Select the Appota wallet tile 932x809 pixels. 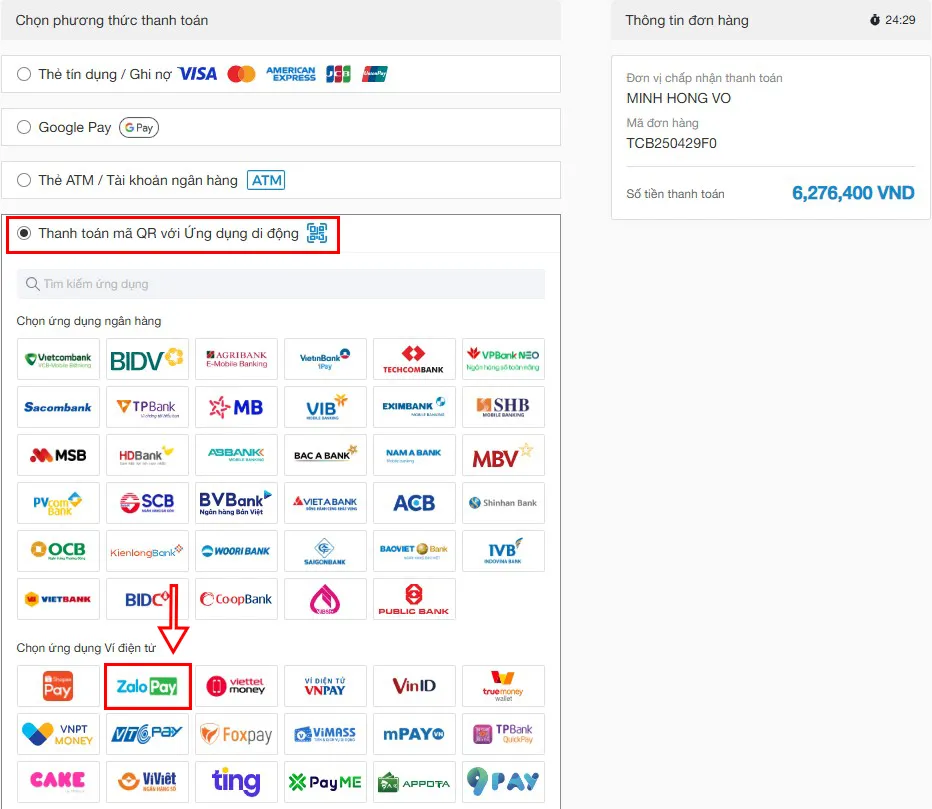(x=414, y=782)
